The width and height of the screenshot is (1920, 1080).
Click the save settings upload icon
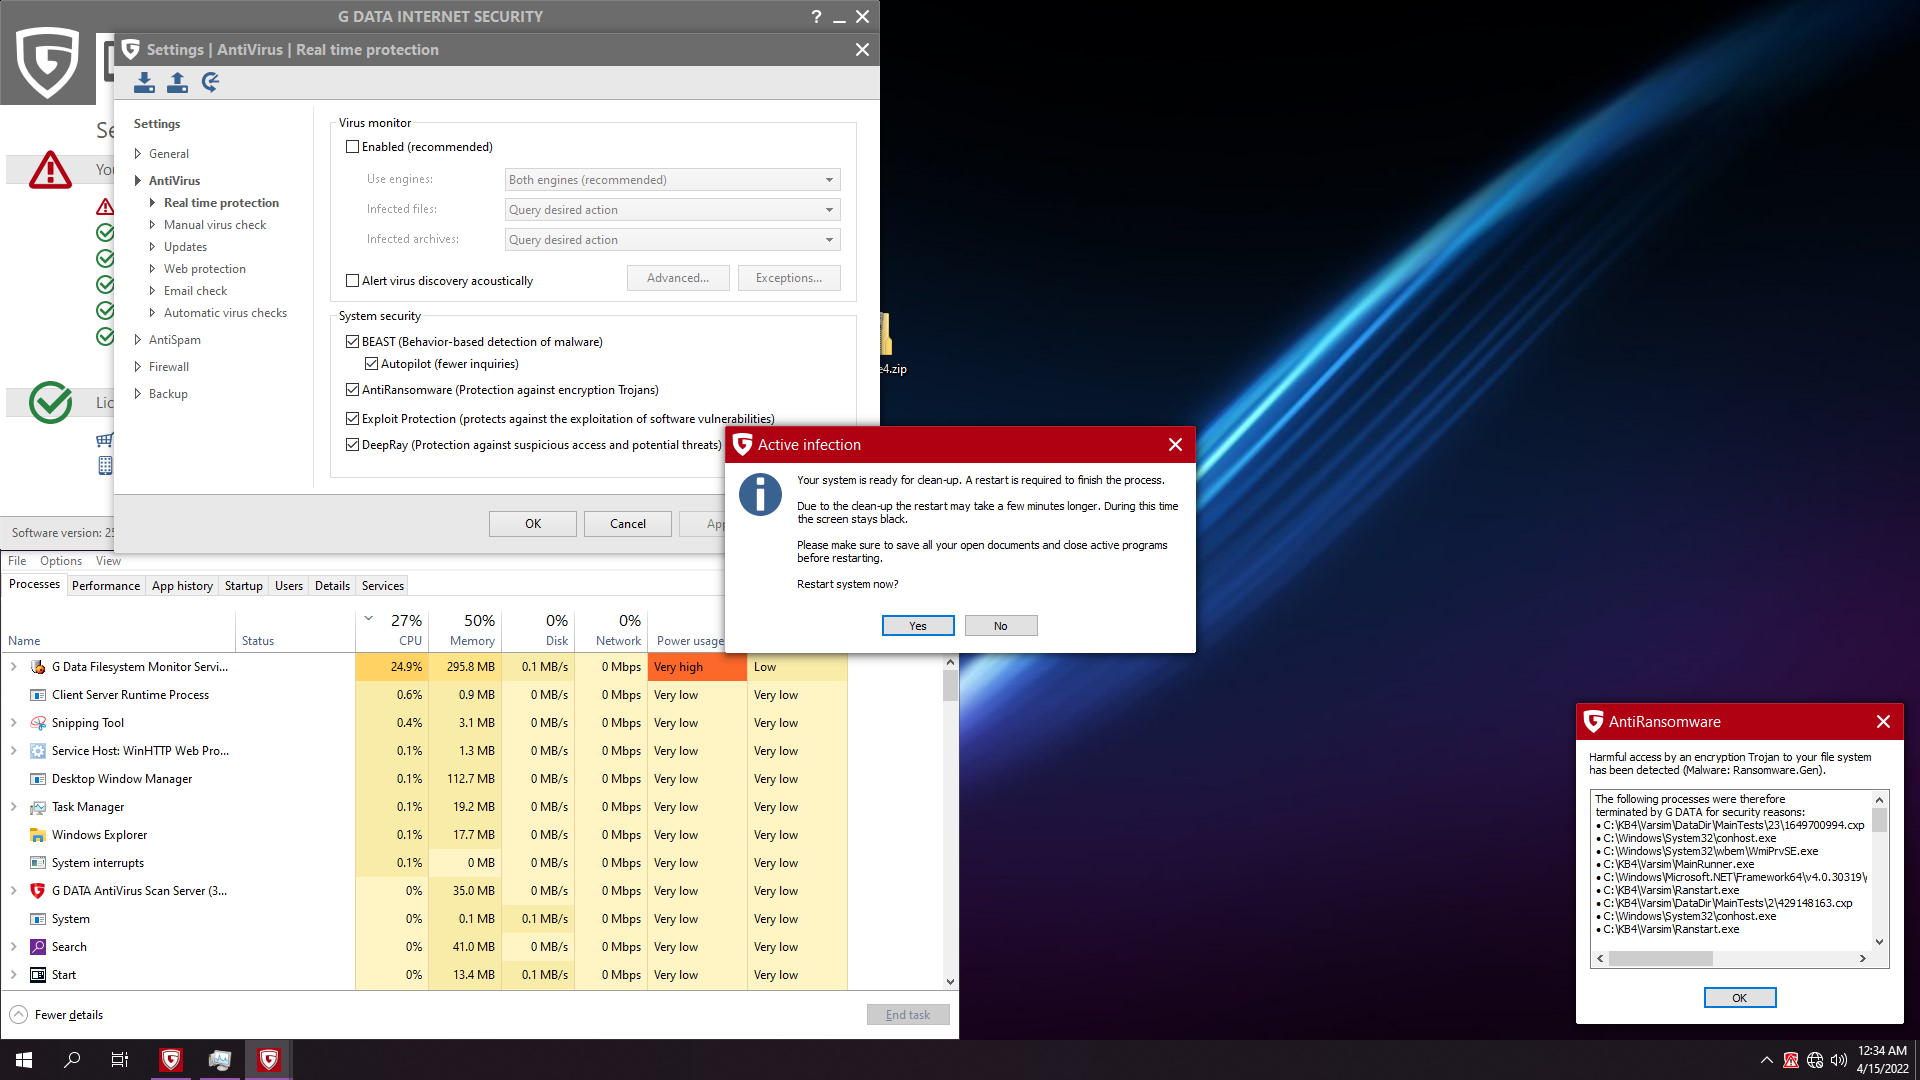click(177, 82)
